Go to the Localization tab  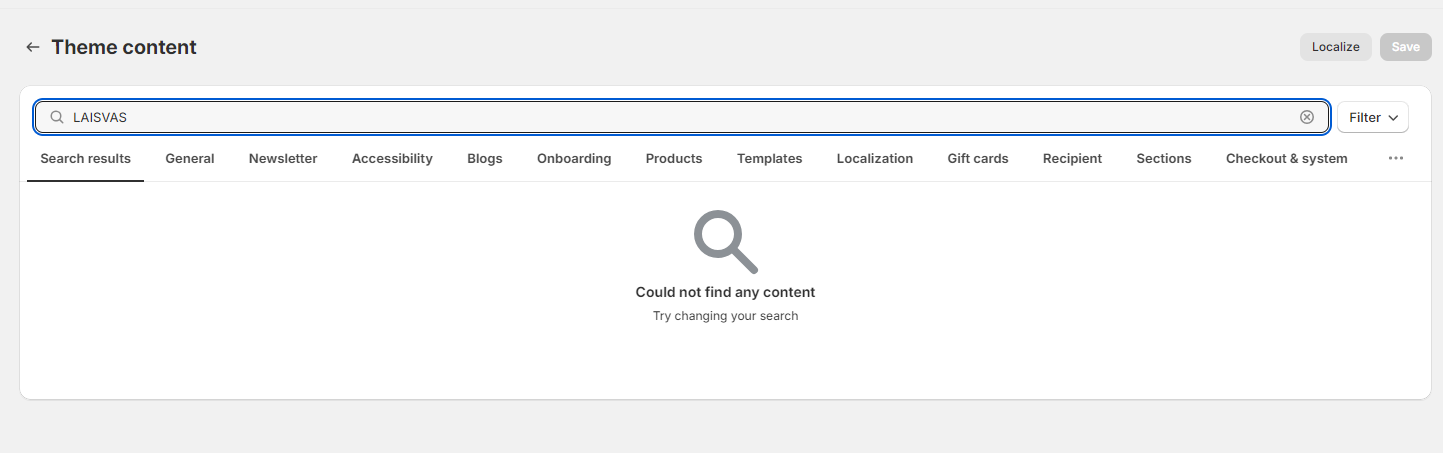[x=875, y=158]
